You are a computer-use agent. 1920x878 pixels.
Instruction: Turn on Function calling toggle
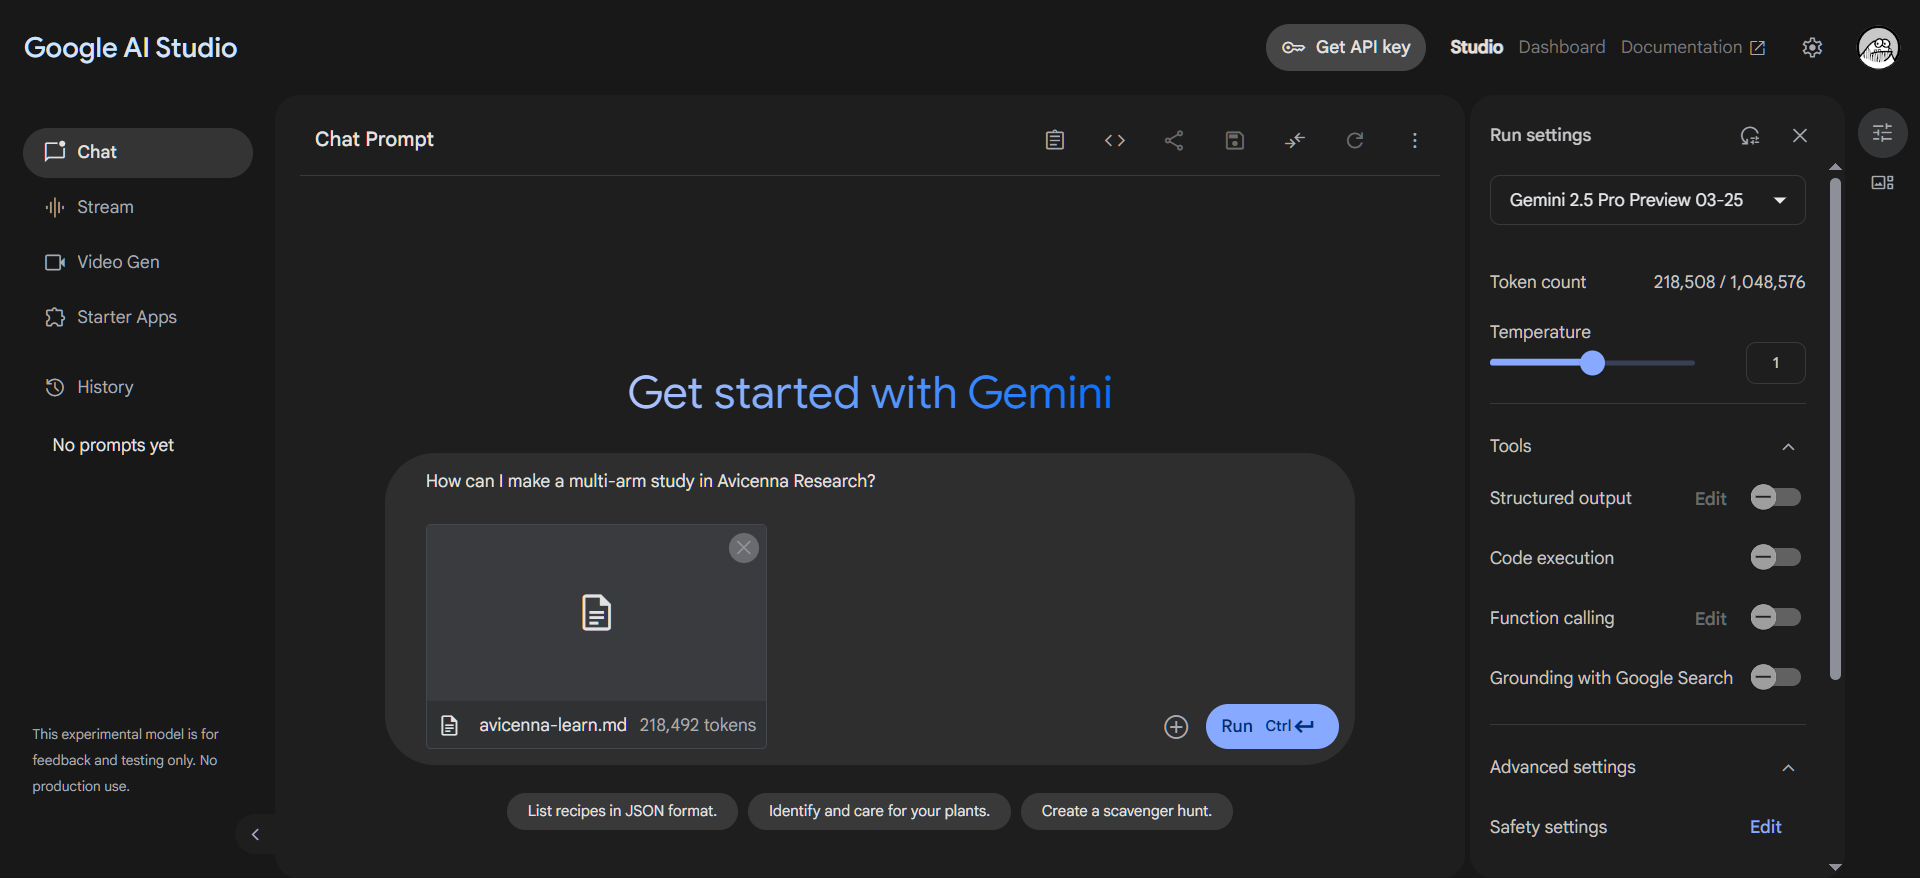click(1775, 617)
